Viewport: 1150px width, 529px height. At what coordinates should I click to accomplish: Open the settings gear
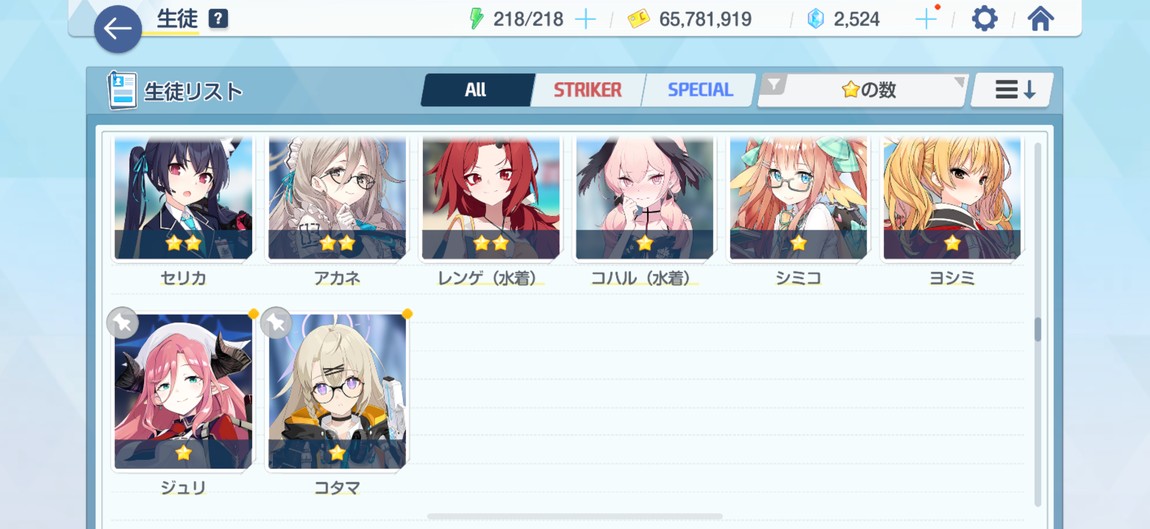point(984,18)
